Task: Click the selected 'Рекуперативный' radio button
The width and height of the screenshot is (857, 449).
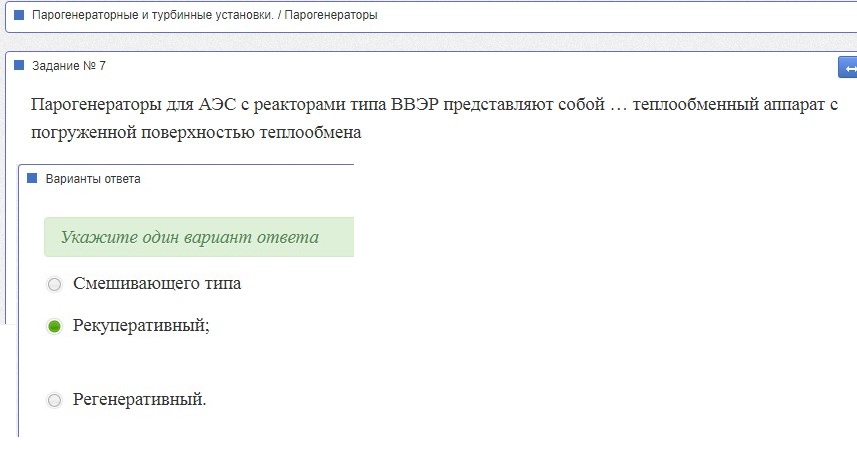Action: (x=54, y=326)
